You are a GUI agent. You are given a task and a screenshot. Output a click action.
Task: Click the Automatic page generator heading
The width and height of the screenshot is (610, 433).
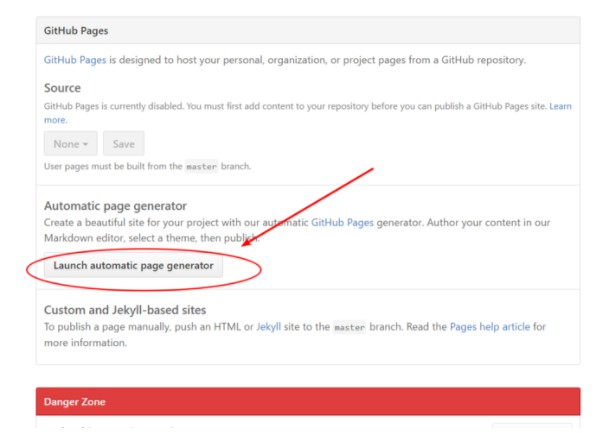(115, 205)
